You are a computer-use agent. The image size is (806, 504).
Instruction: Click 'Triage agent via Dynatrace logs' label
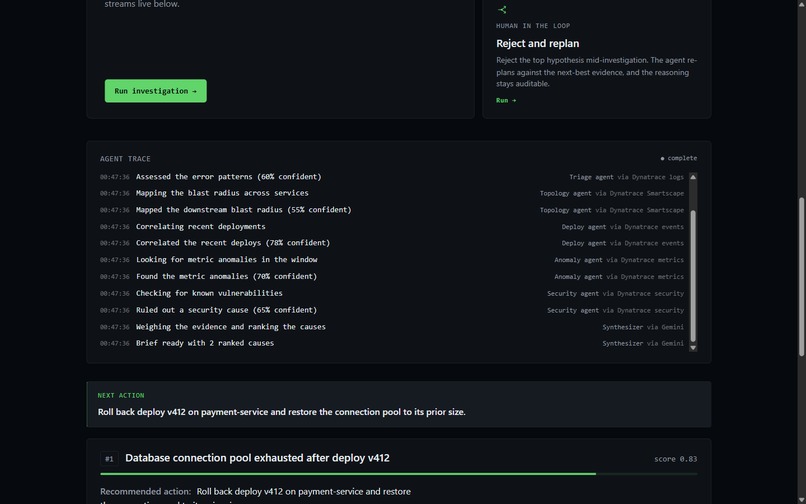(x=626, y=177)
